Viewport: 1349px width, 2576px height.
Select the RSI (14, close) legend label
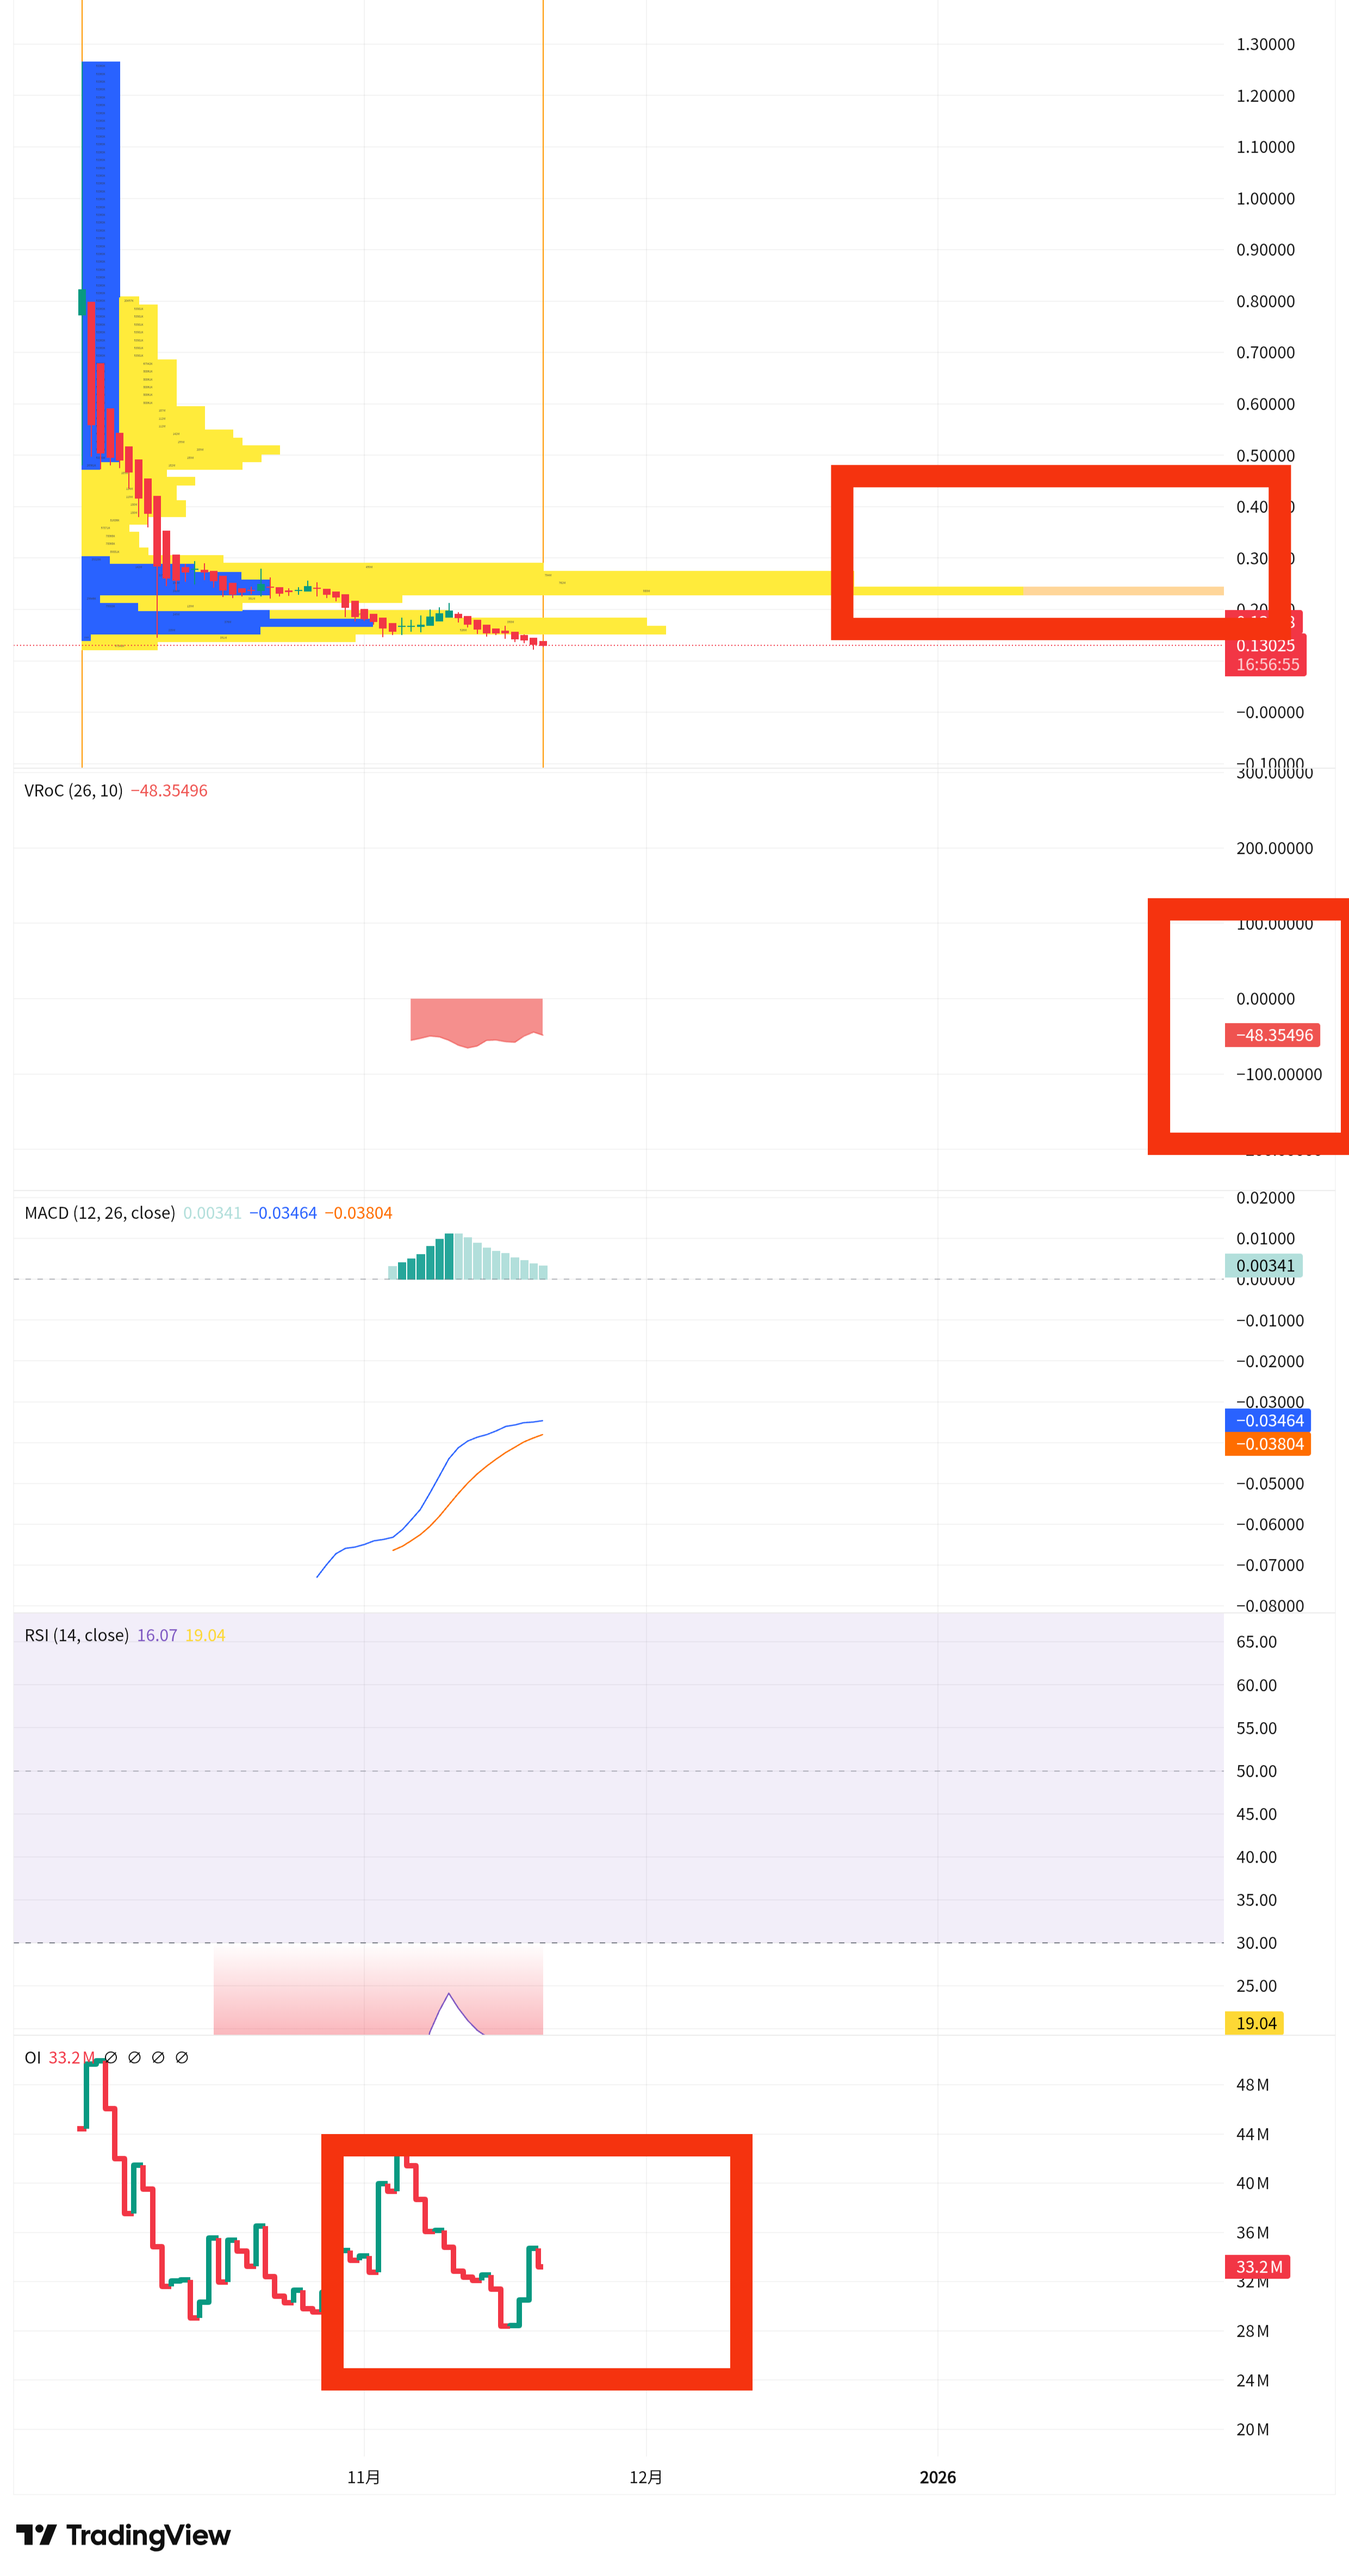coord(76,1635)
